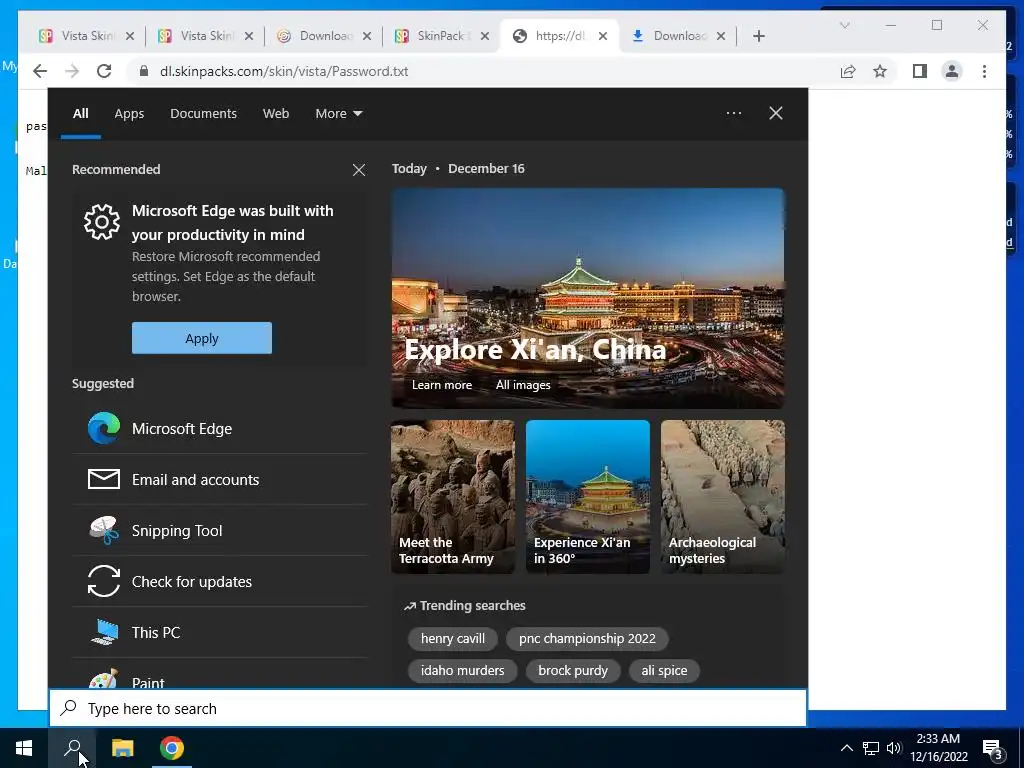Image resolution: width=1024 pixels, height=768 pixels.
Task: Select the Apps search filter
Action: tap(129, 114)
